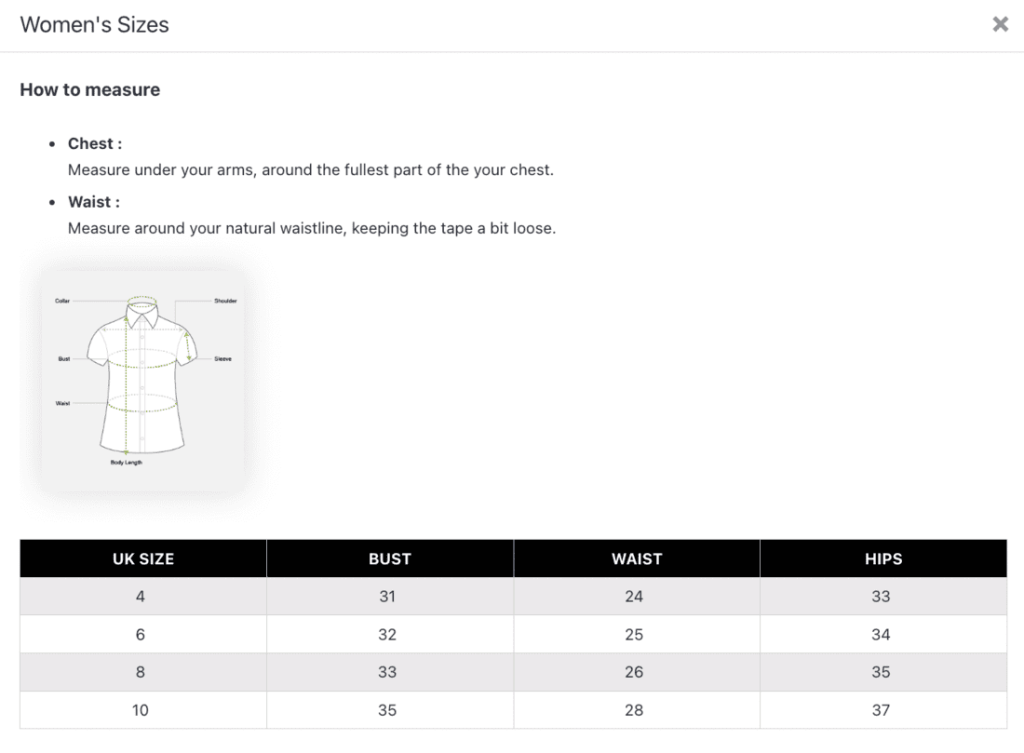Click bust value 31 in table
The image size is (1024, 753).
click(x=387, y=596)
